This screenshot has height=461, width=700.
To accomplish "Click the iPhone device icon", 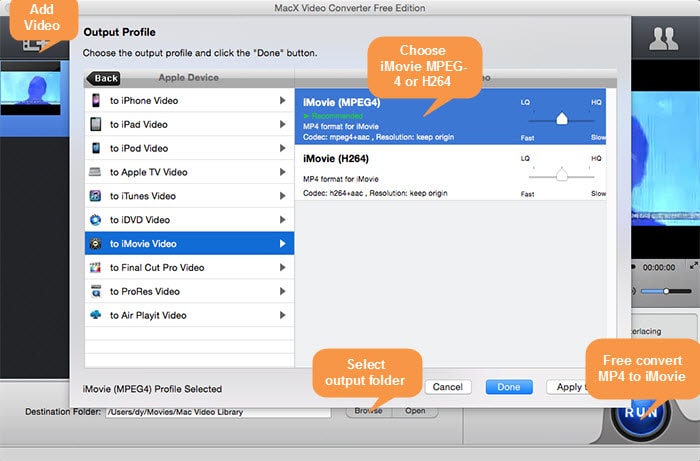I will (96, 100).
